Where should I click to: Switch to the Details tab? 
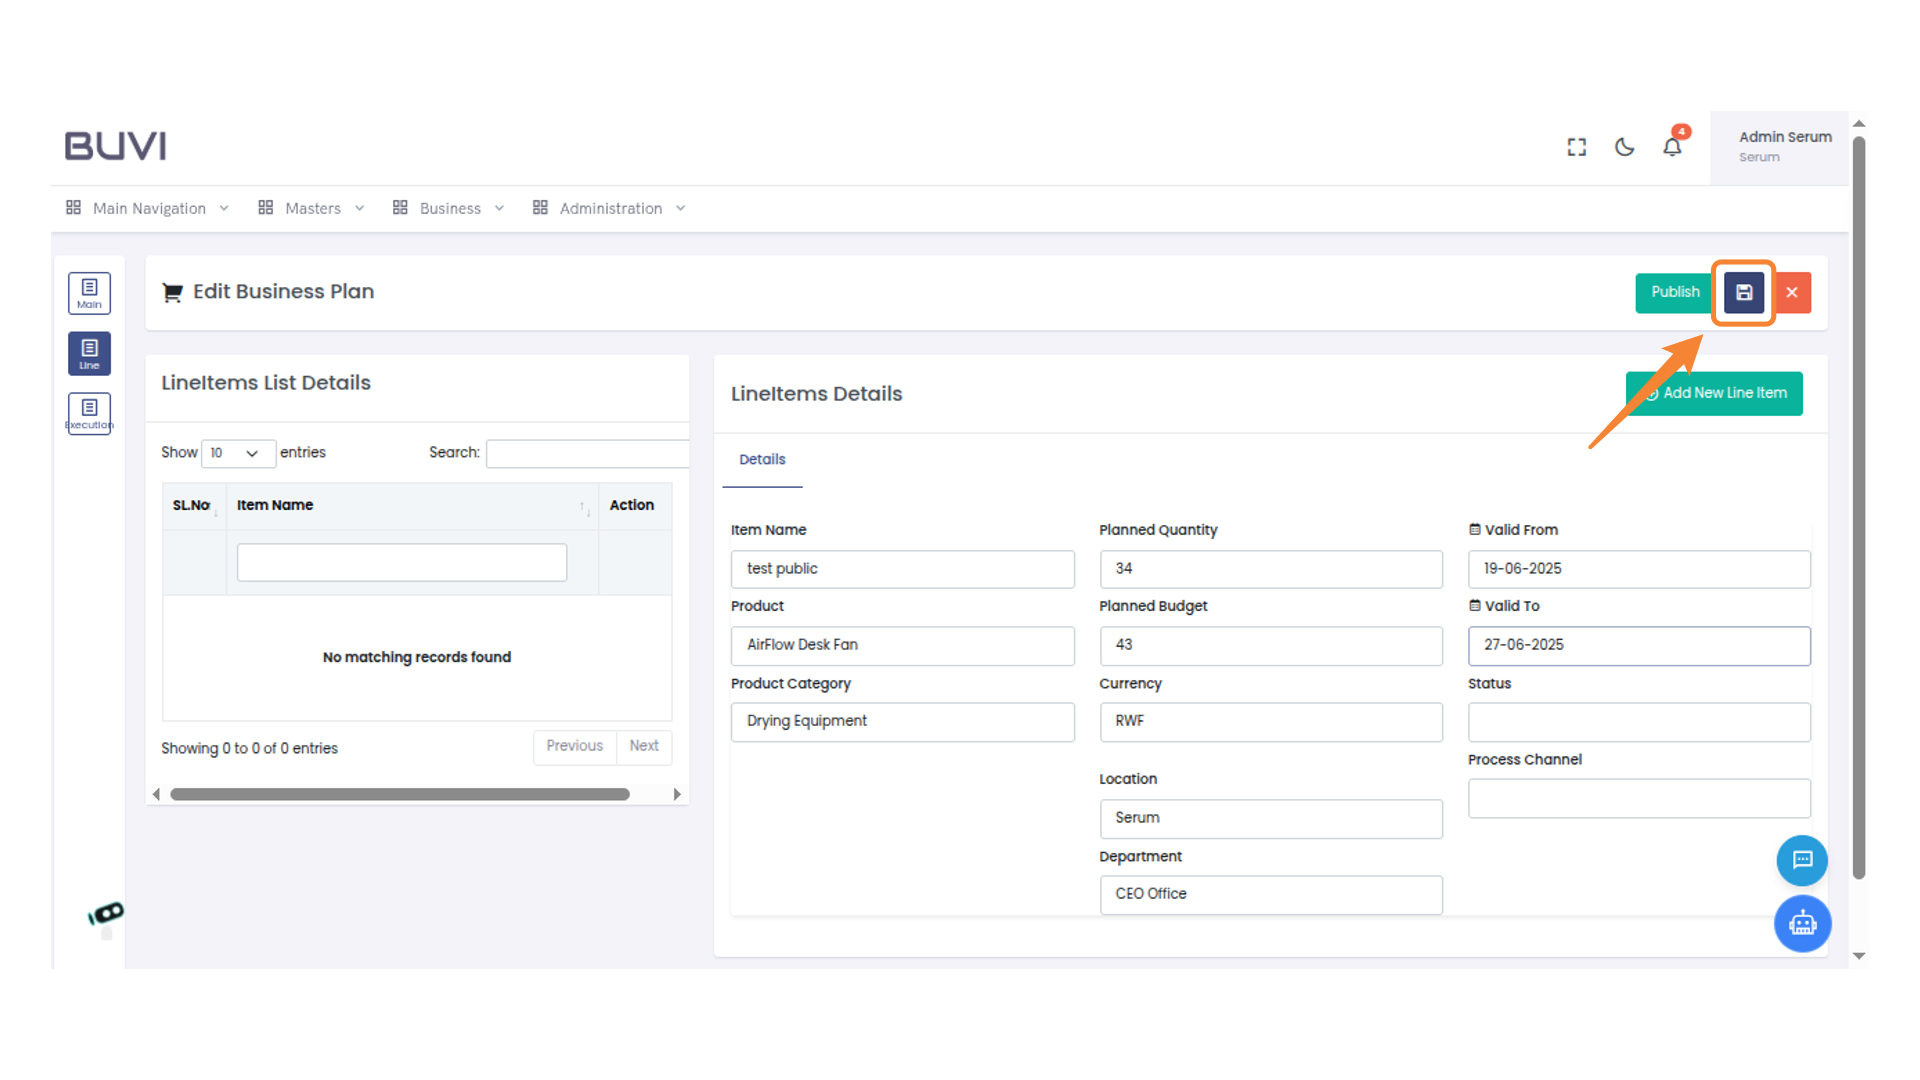coord(762,460)
